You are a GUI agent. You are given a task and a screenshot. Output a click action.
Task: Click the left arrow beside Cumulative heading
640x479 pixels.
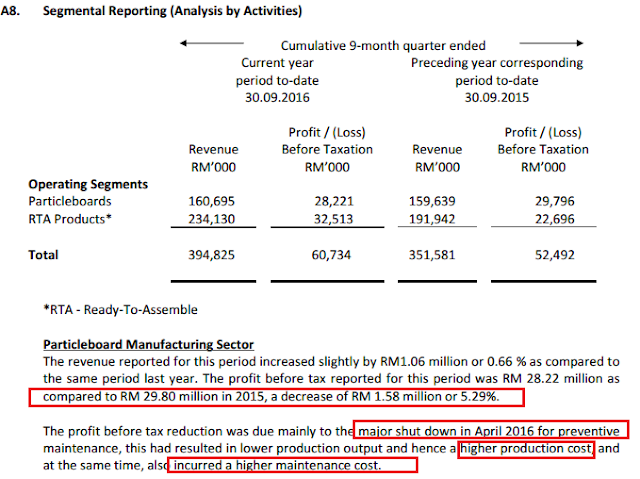(x=212, y=43)
